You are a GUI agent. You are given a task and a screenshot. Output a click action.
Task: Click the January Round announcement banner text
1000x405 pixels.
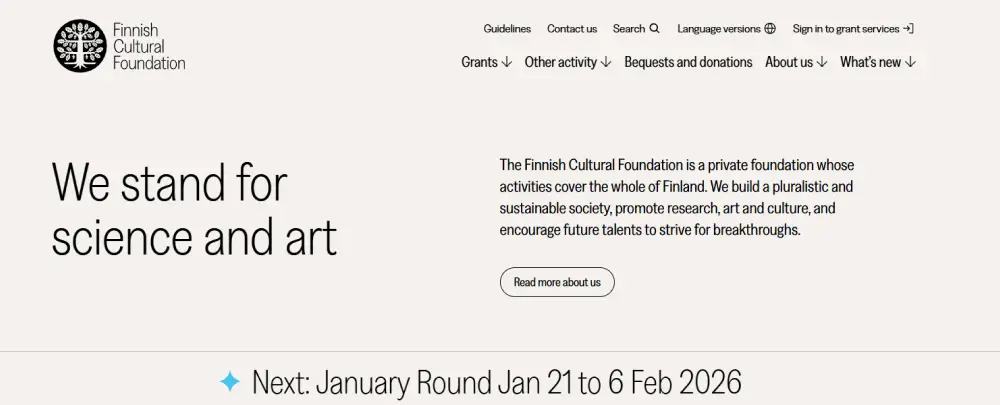click(496, 381)
